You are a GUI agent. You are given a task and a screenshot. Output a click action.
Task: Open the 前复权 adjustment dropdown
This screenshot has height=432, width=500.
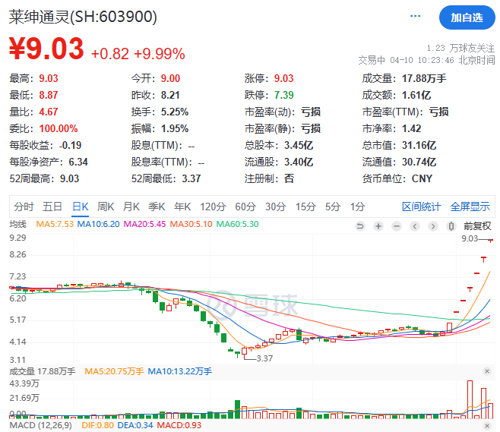coord(477,226)
